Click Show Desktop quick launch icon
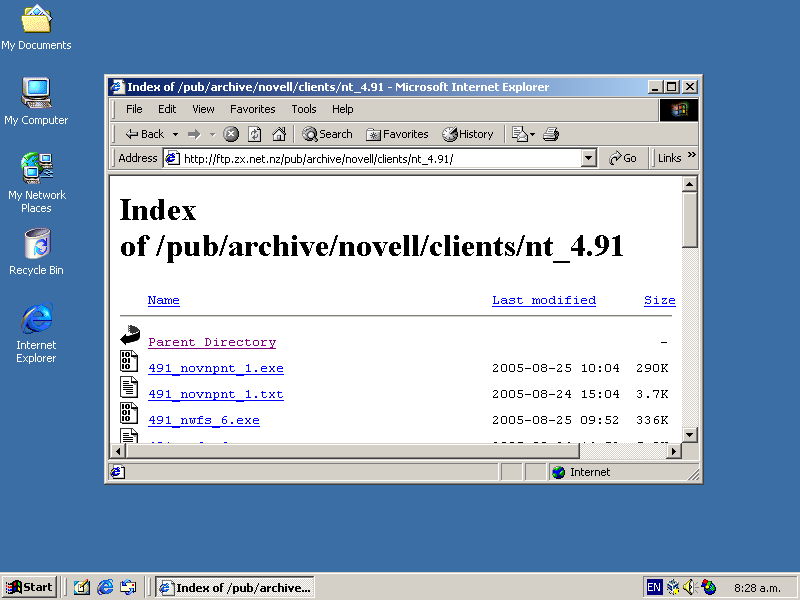 click(81, 588)
